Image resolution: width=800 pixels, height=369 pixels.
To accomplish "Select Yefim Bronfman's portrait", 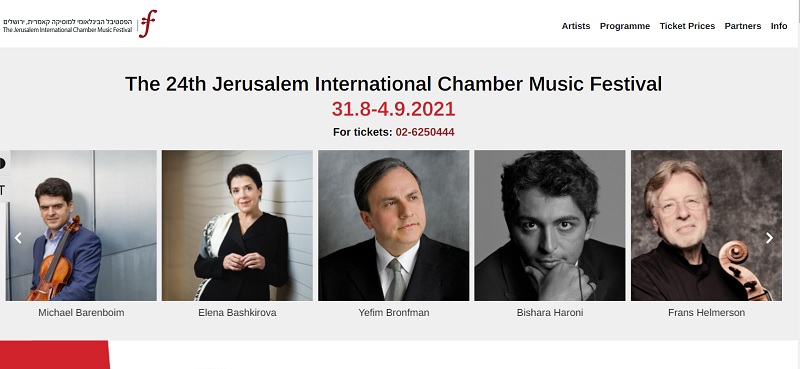I will [393, 225].
